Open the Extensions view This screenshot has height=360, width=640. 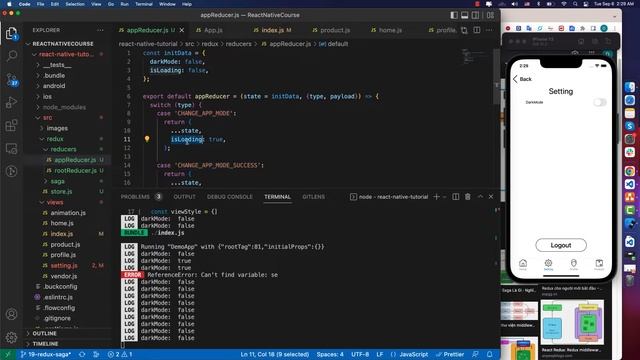click(11, 125)
